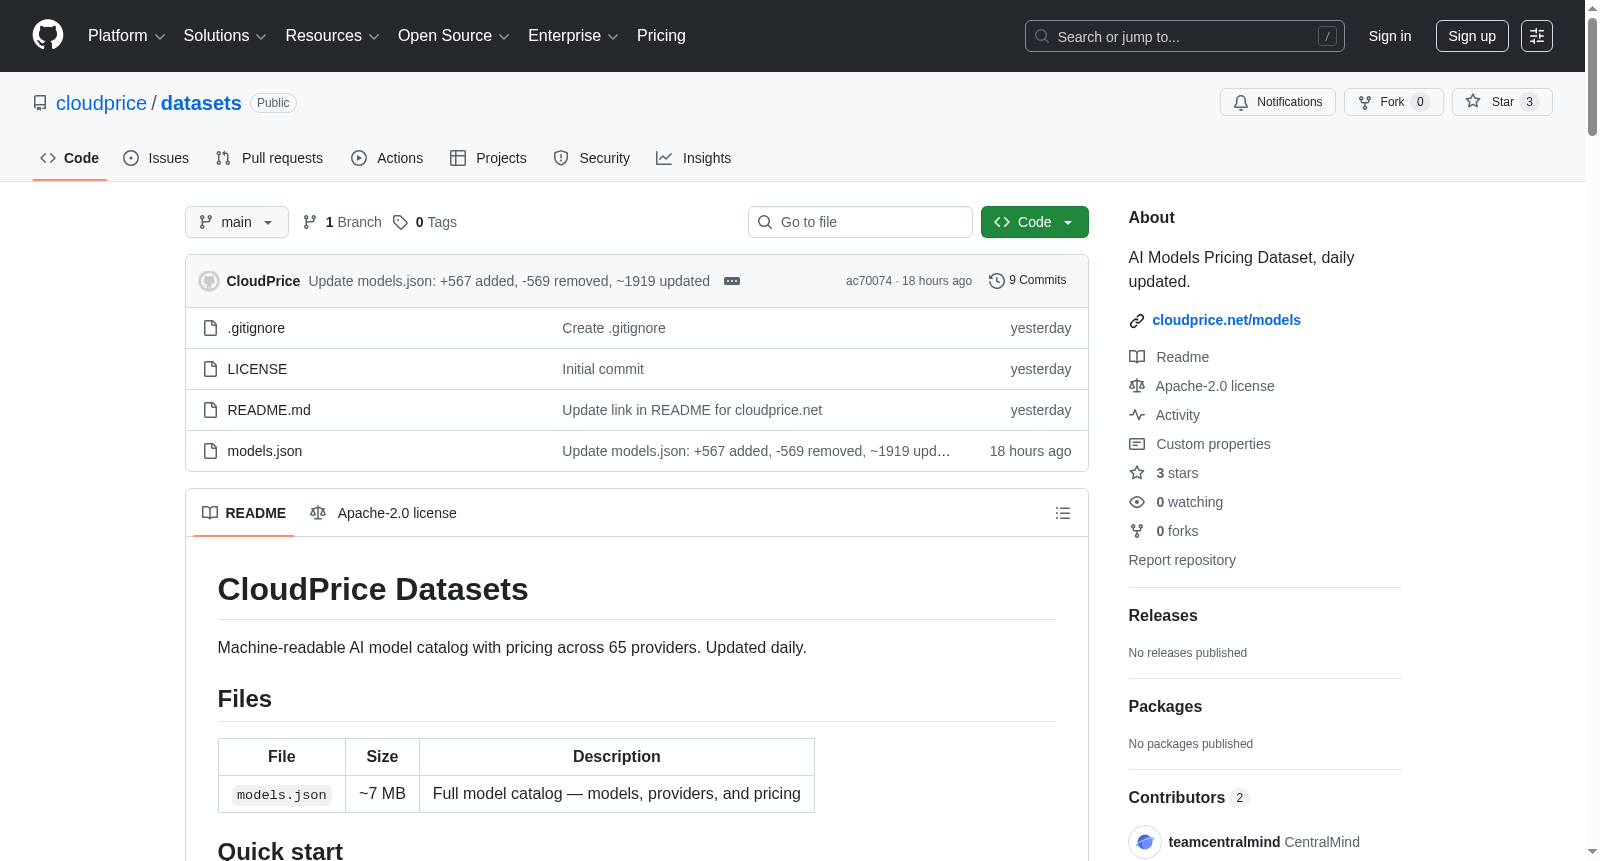This screenshot has height=861, width=1600.
Task: Star the repository with Star button
Action: click(1502, 102)
